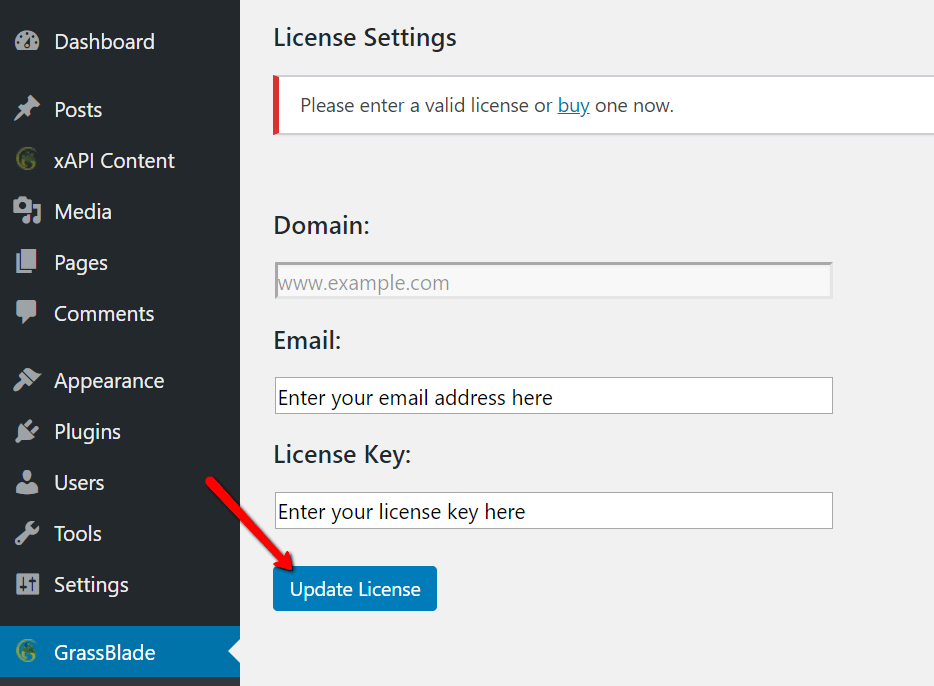934x686 pixels.
Task: Click the License Key: field label
Action: 343,455
